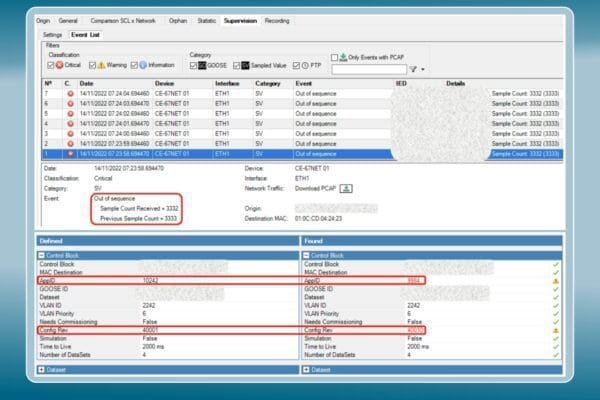
Task: Open the Orphan tab
Action: (178, 21)
